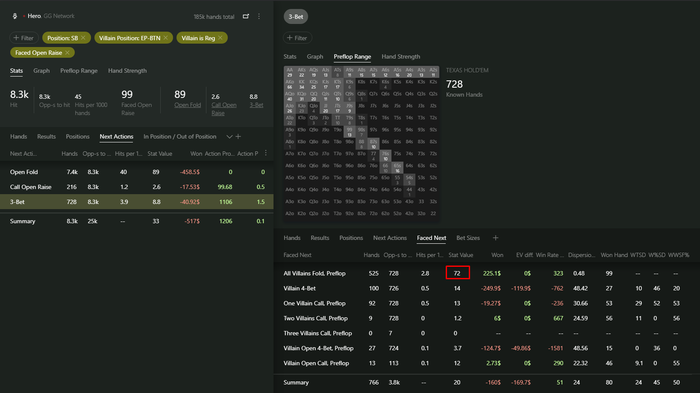Viewport: 700px width, 393px height.
Task: Remove the Position: SB filter chip
Action: tap(83, 38)
